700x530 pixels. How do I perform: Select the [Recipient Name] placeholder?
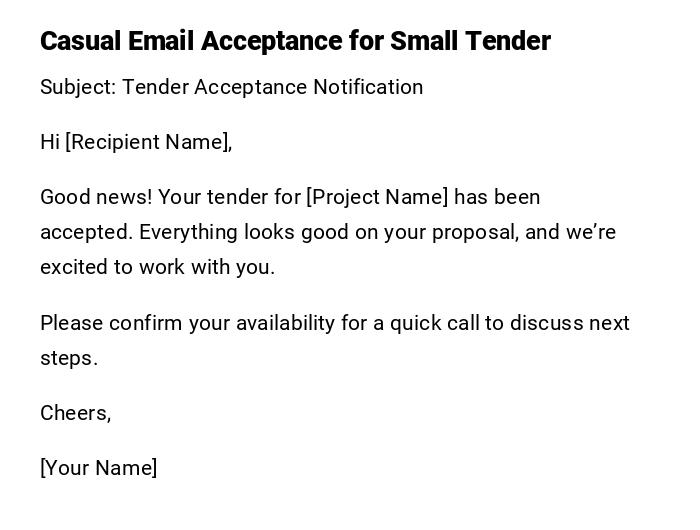[x=147, y=142]
